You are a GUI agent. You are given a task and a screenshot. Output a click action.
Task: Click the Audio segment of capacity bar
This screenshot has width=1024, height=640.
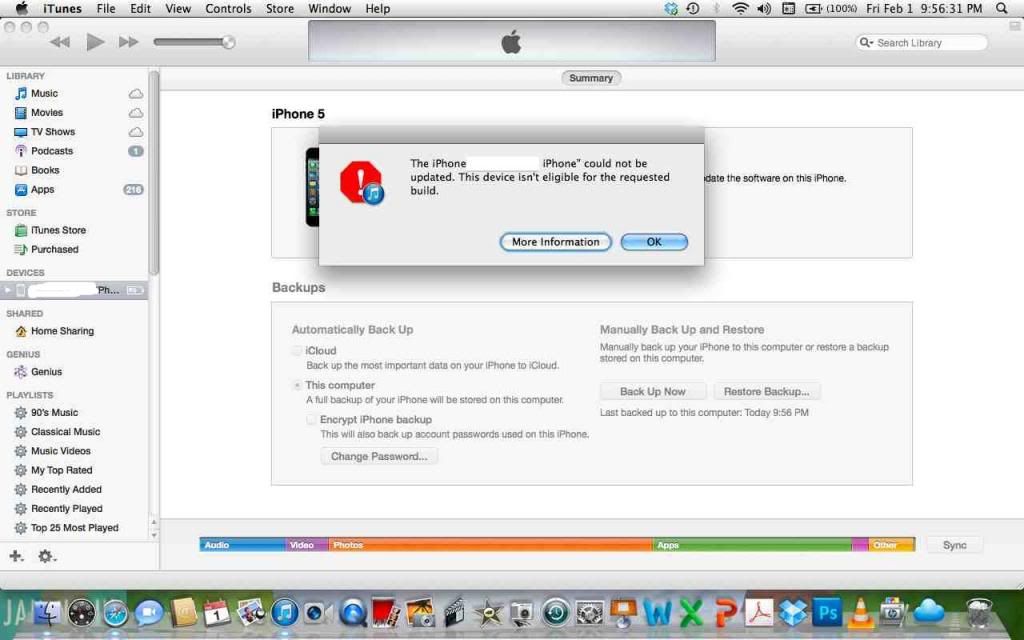(243, 545)
